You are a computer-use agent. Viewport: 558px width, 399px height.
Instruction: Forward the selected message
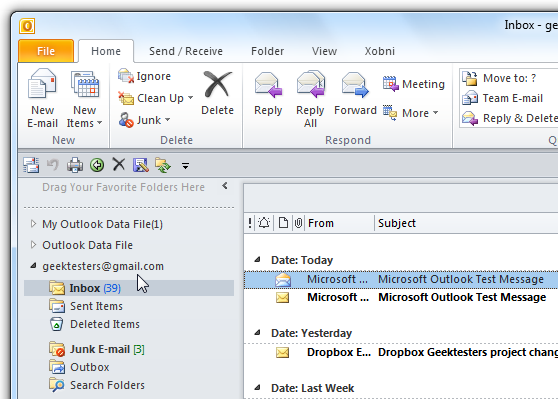(x=355, y=94)
